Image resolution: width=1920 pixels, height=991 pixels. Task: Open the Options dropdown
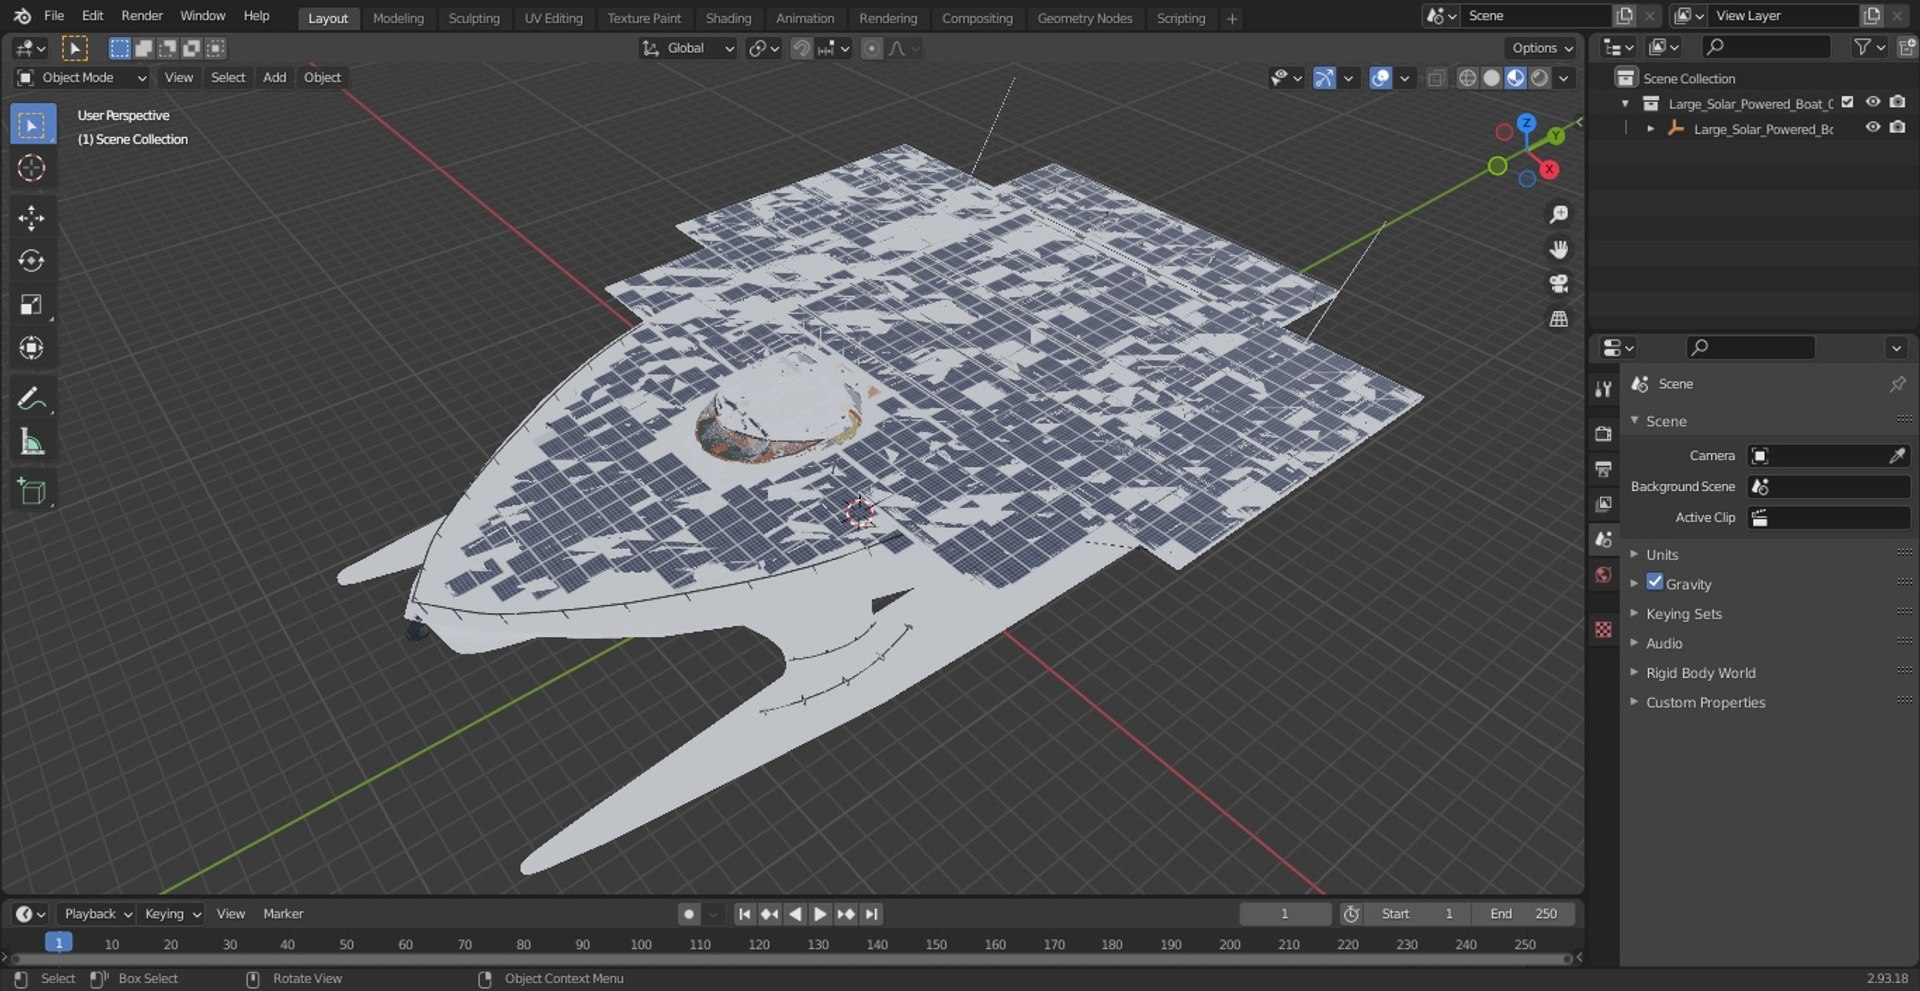(1541, 48)
